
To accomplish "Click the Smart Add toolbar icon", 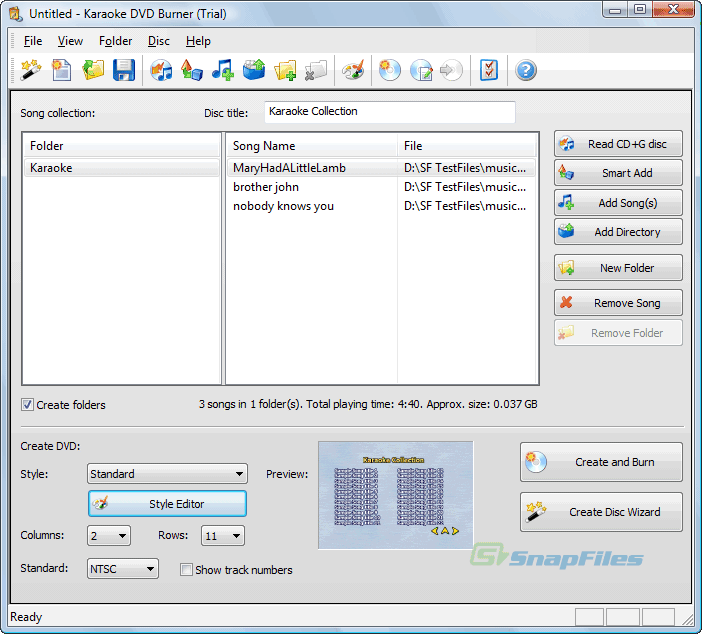I will [x=192, y=70].
